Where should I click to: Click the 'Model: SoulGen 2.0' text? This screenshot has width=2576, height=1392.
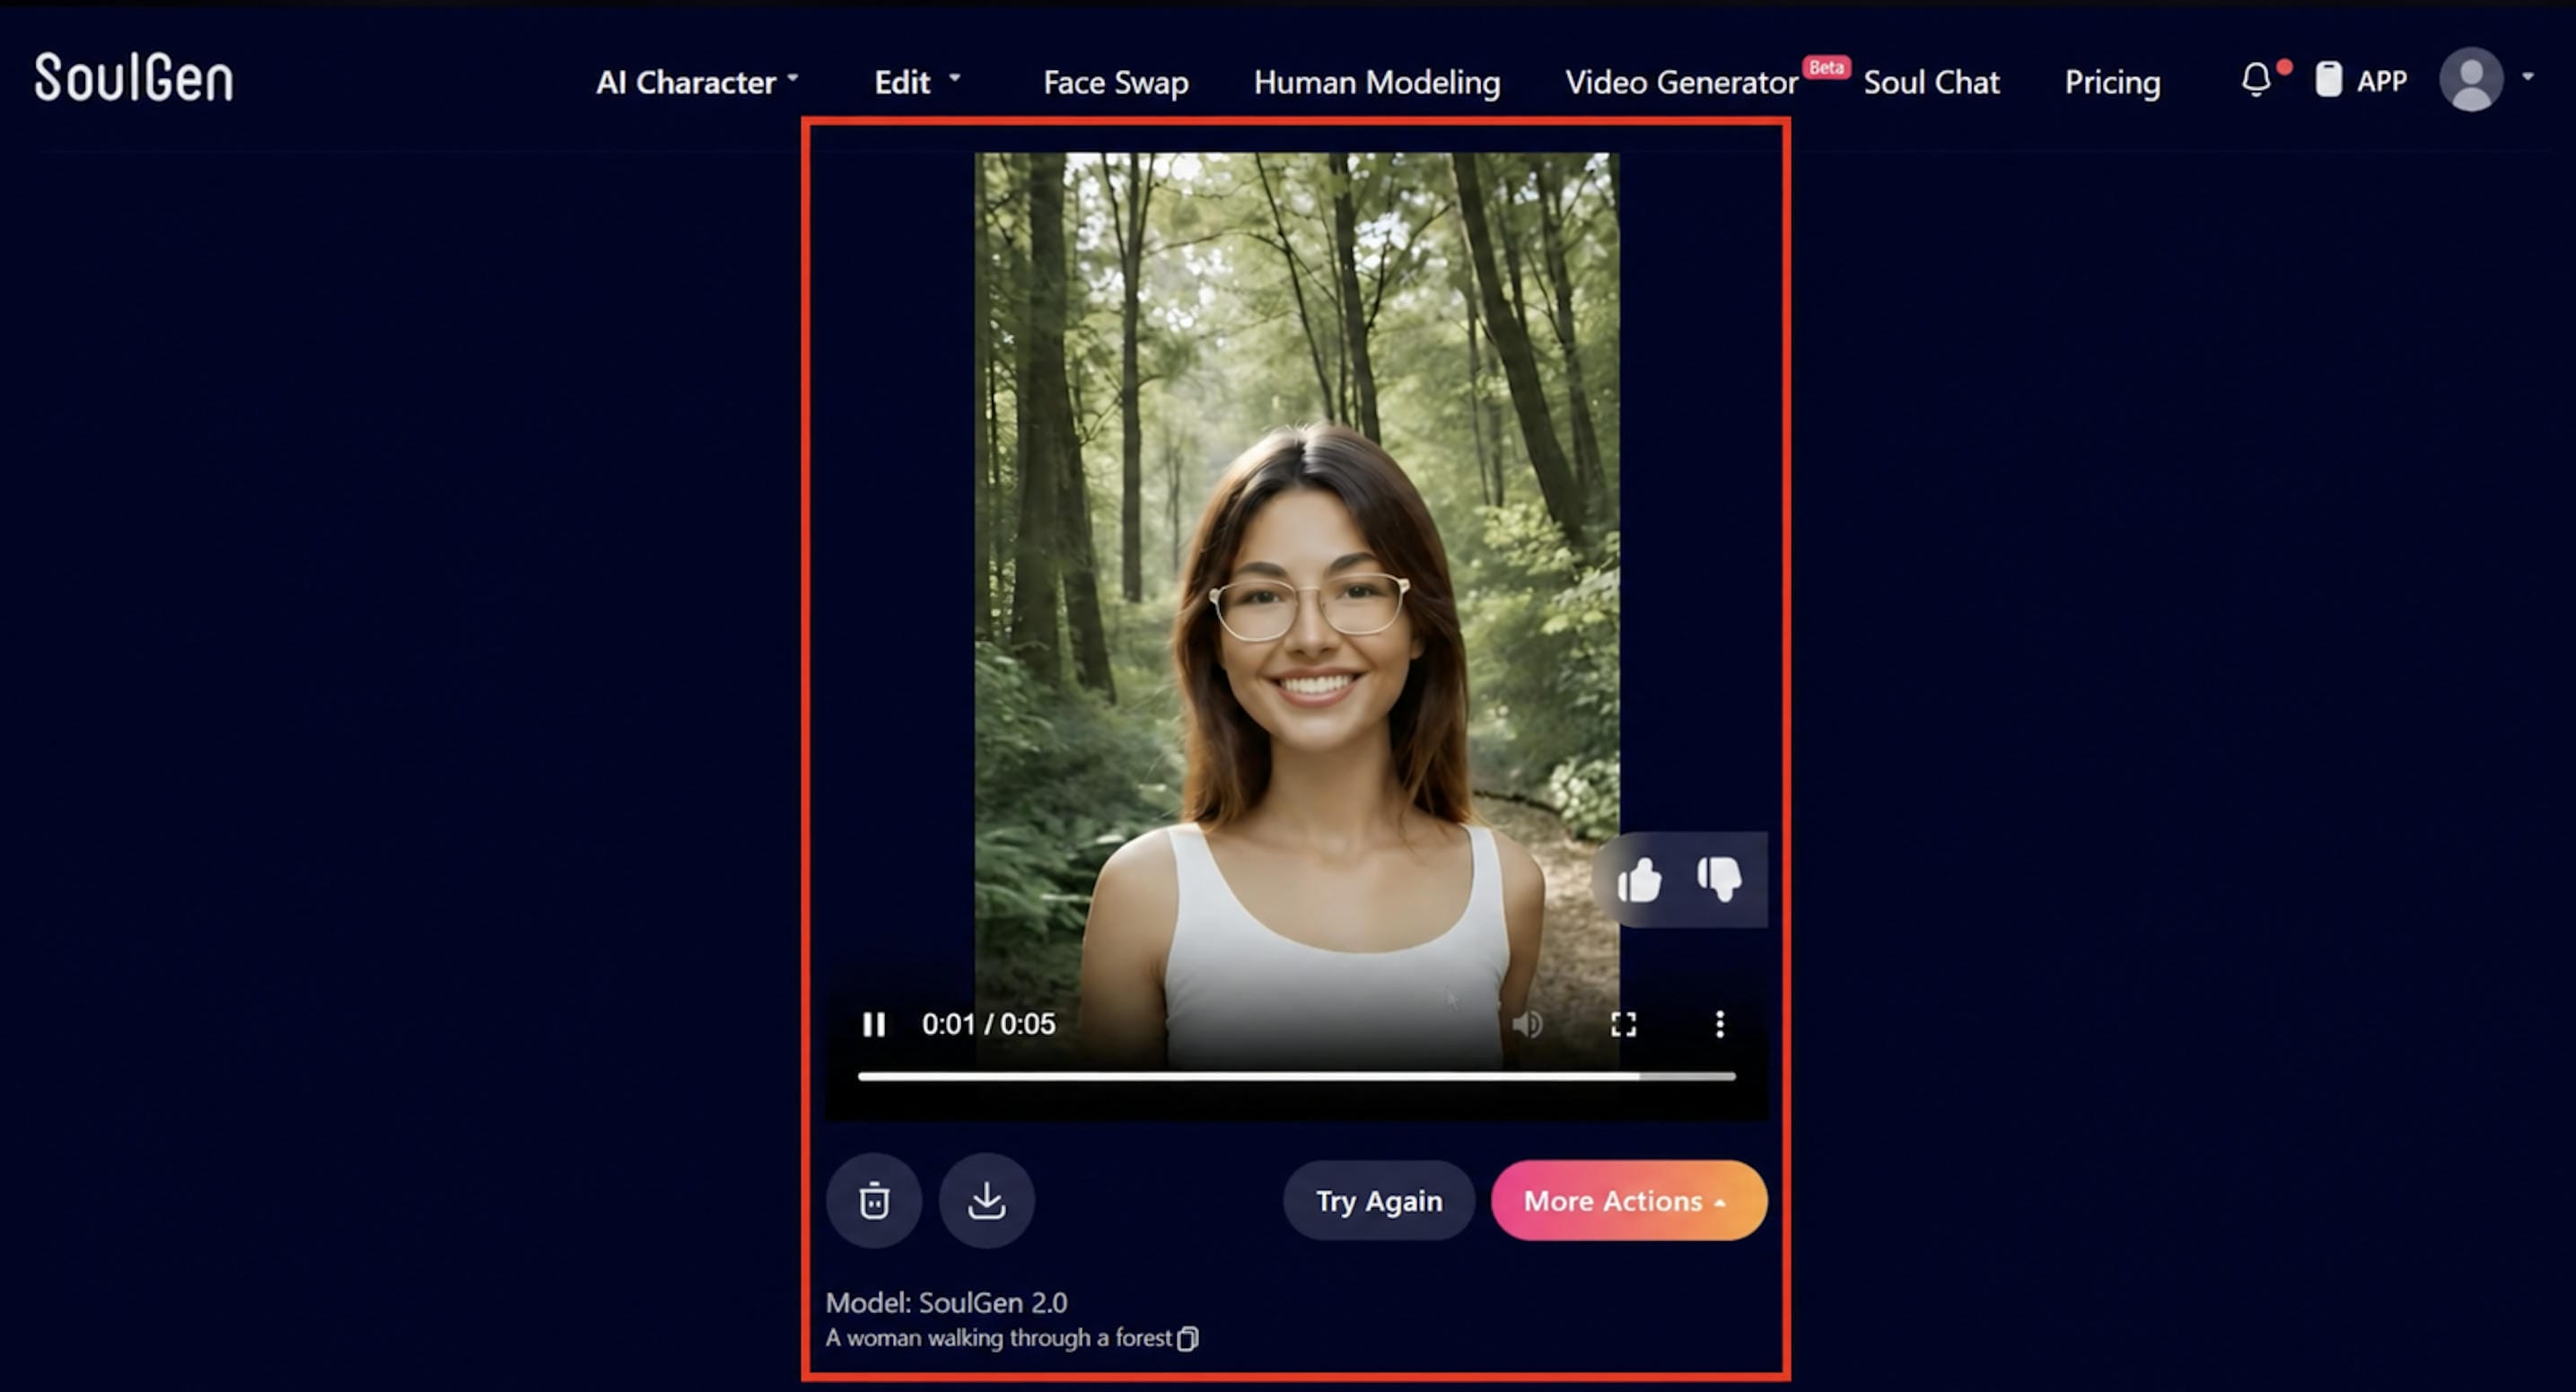[946, 1302]
